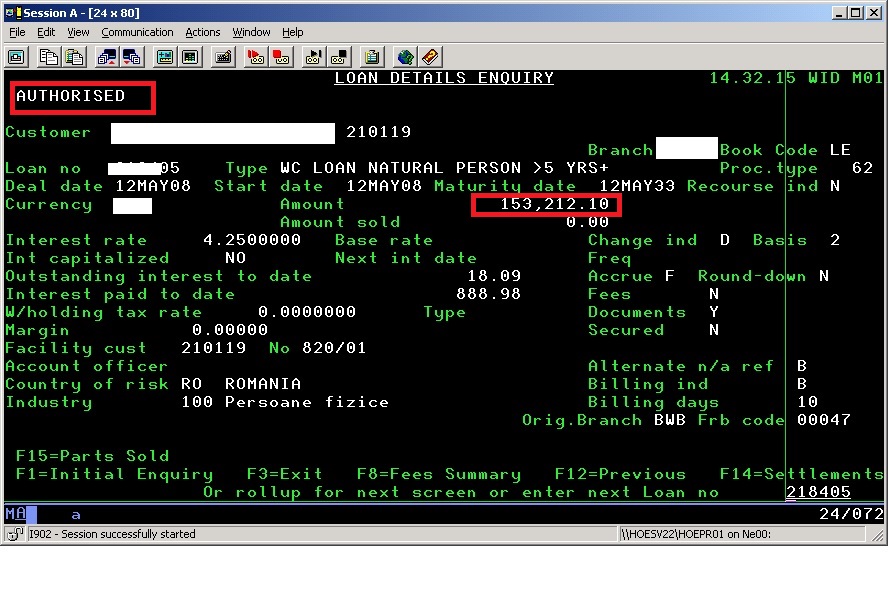The image size is (888, 596).
Task: Open the Window menu
Action: (x=251, y=32)
